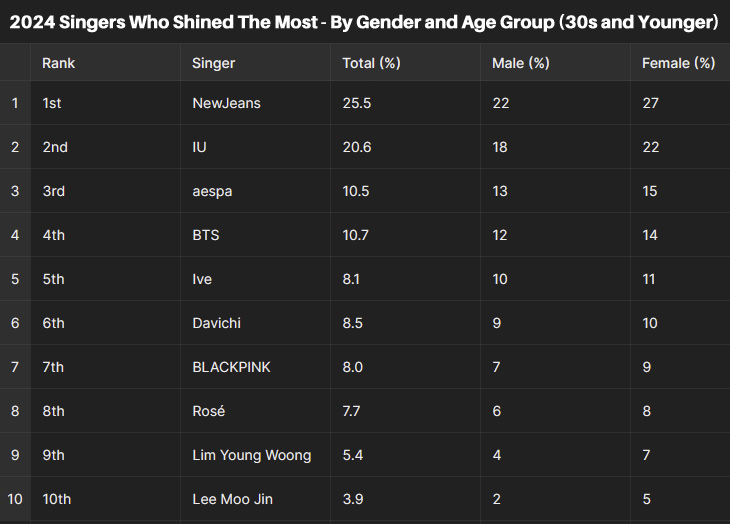Click male value 6 in Rosé row
Image resolution: width=730 pixels, height=524 pixels.
497,411
